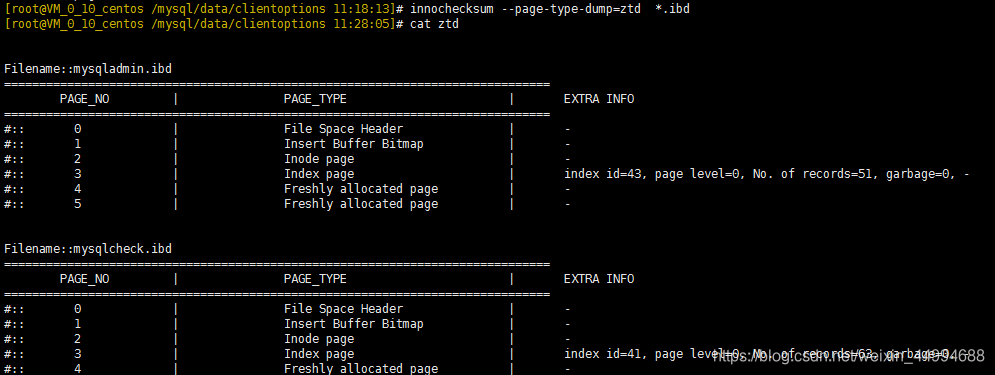Click the 'Filename::mysqlcheck.ibd' line

point(88,249)
